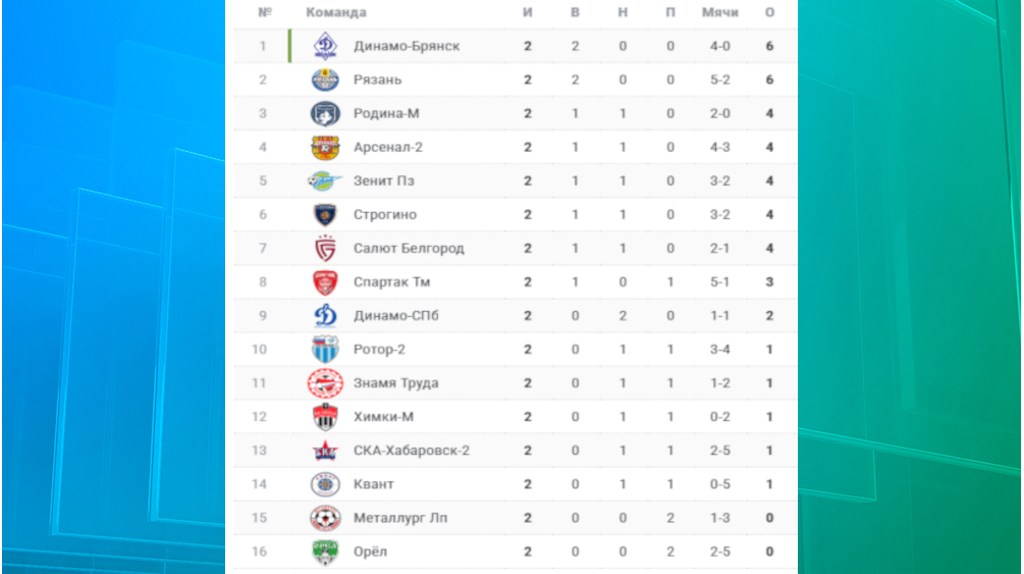The image size is (1024, 574).
Task: Click the Рязань club emblem
Action: tap(325, 80)
